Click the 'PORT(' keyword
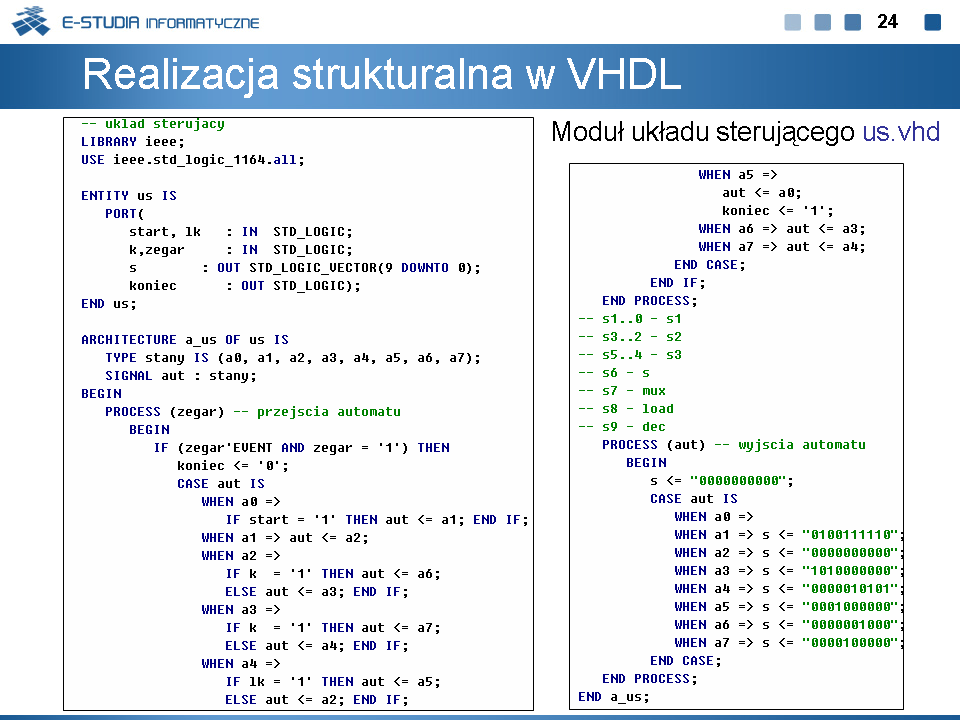 tap(124, 214)
